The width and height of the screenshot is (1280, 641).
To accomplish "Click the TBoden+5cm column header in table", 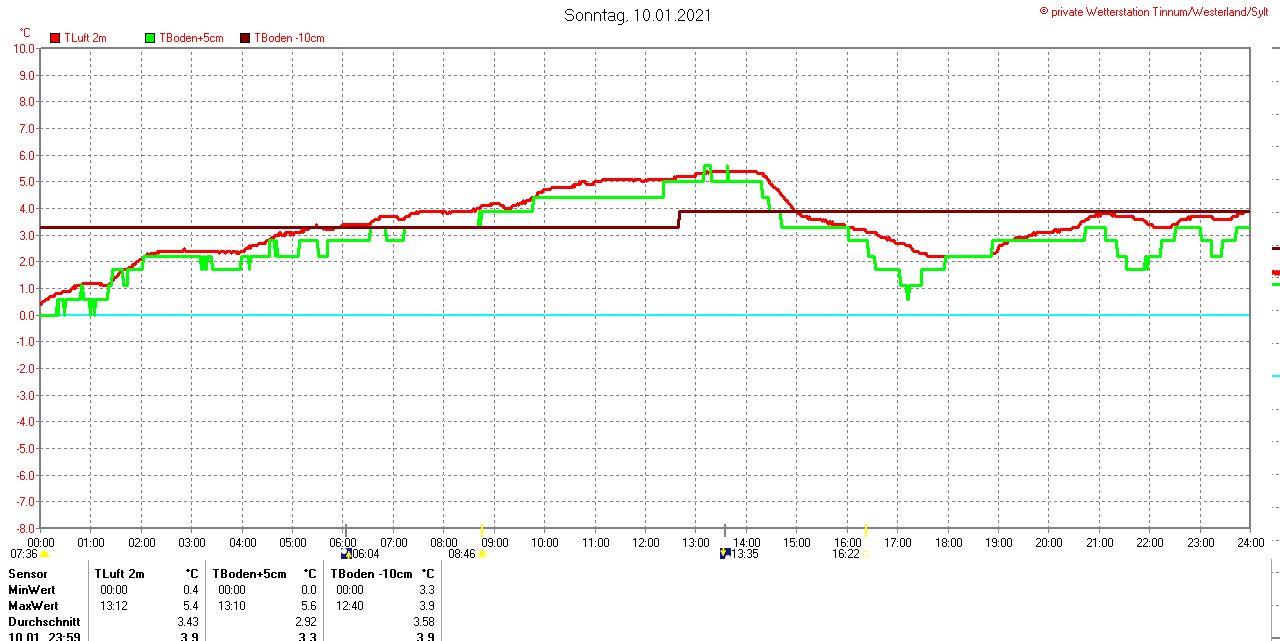I will (249, 574).
